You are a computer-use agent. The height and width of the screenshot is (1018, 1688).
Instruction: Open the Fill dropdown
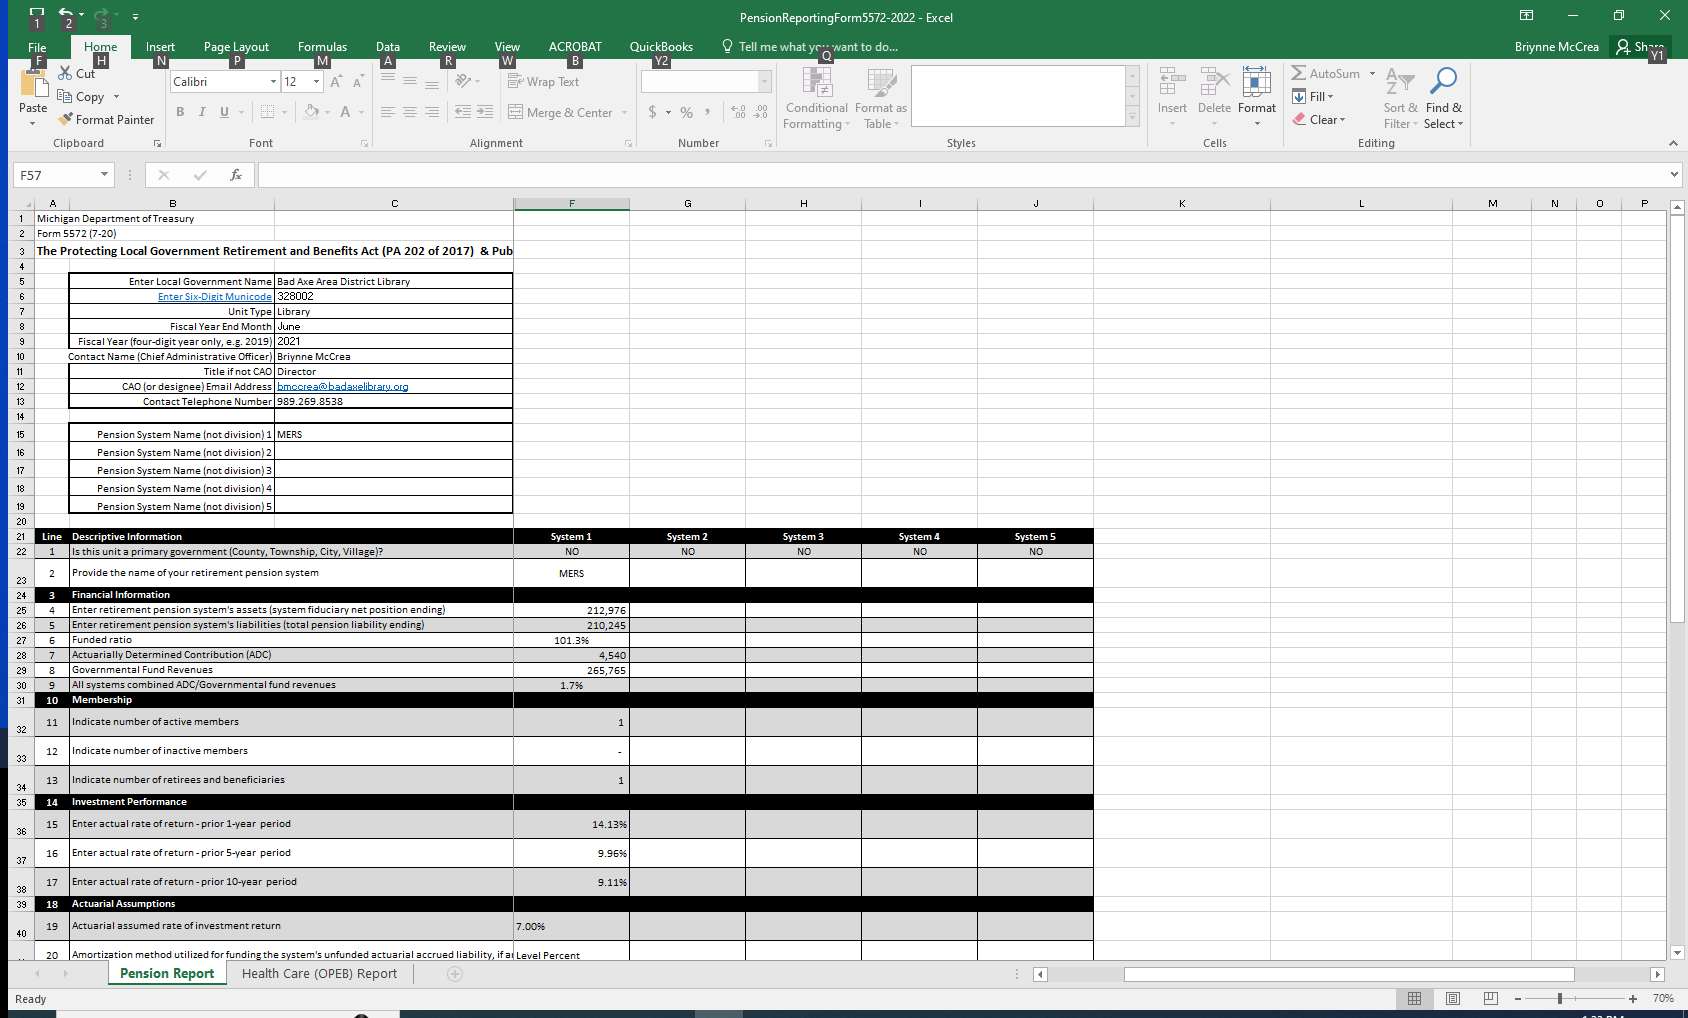point(1313,96)
